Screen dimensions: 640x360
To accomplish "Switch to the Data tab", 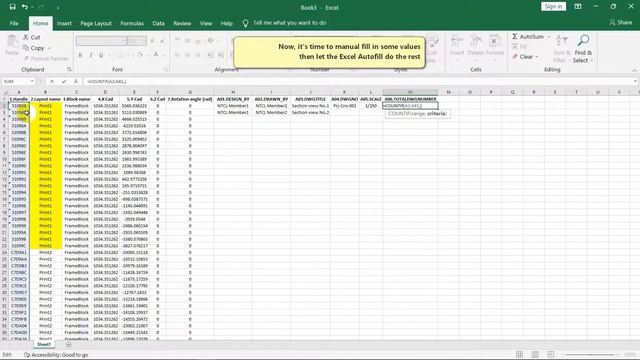I will [158, 23].
